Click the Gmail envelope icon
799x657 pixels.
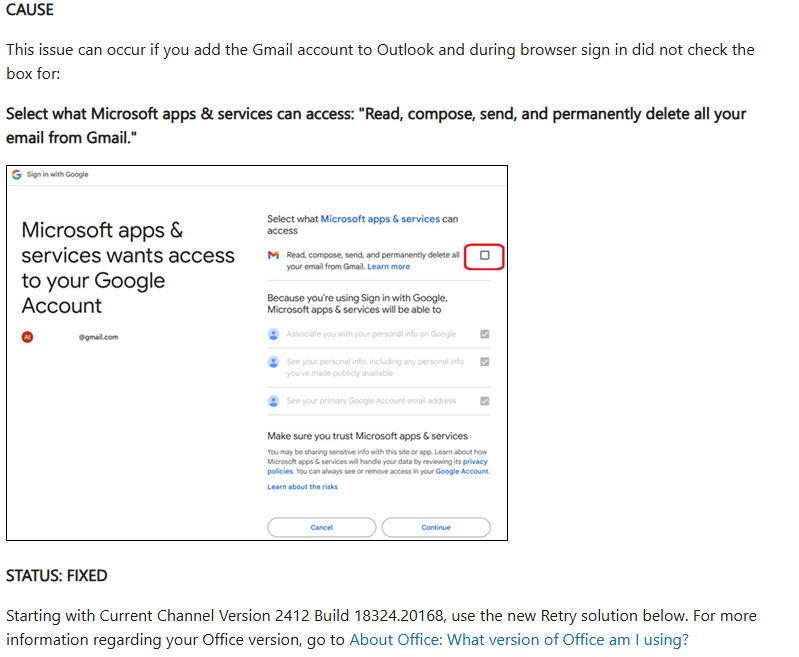point(273,255)
